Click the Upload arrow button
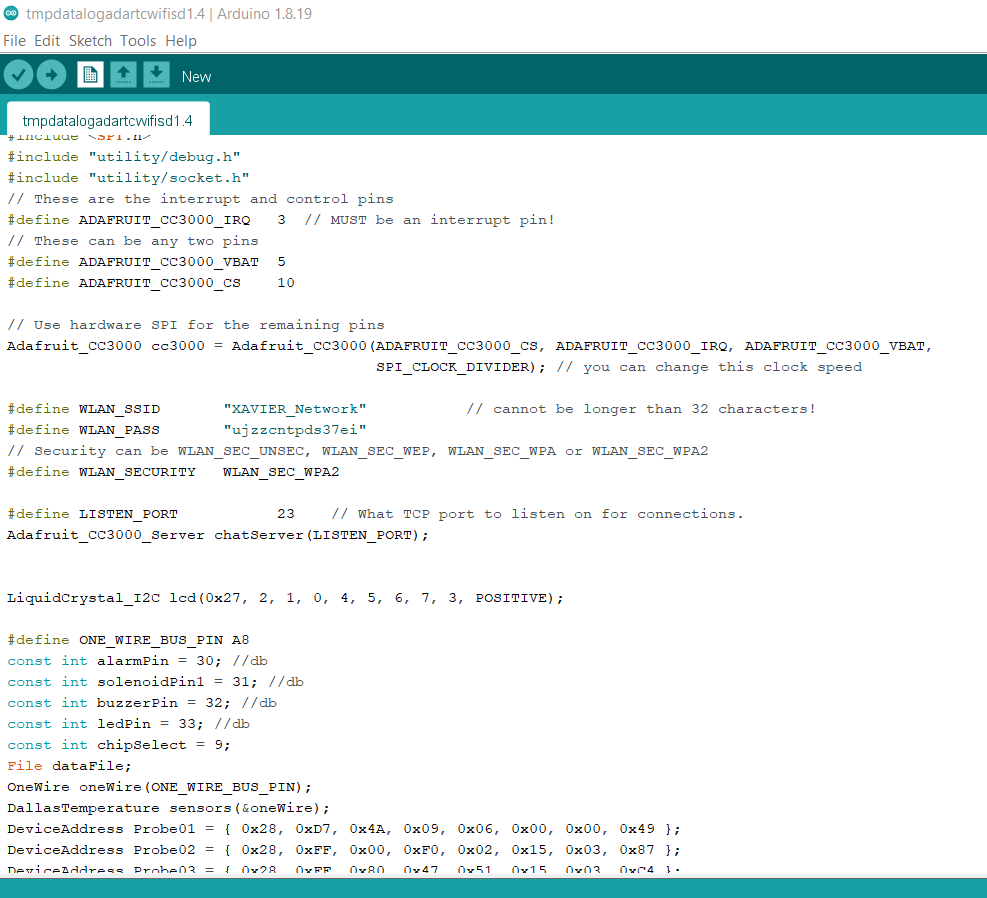This screenshot has width=987, height=898. (x=52, y=75)
